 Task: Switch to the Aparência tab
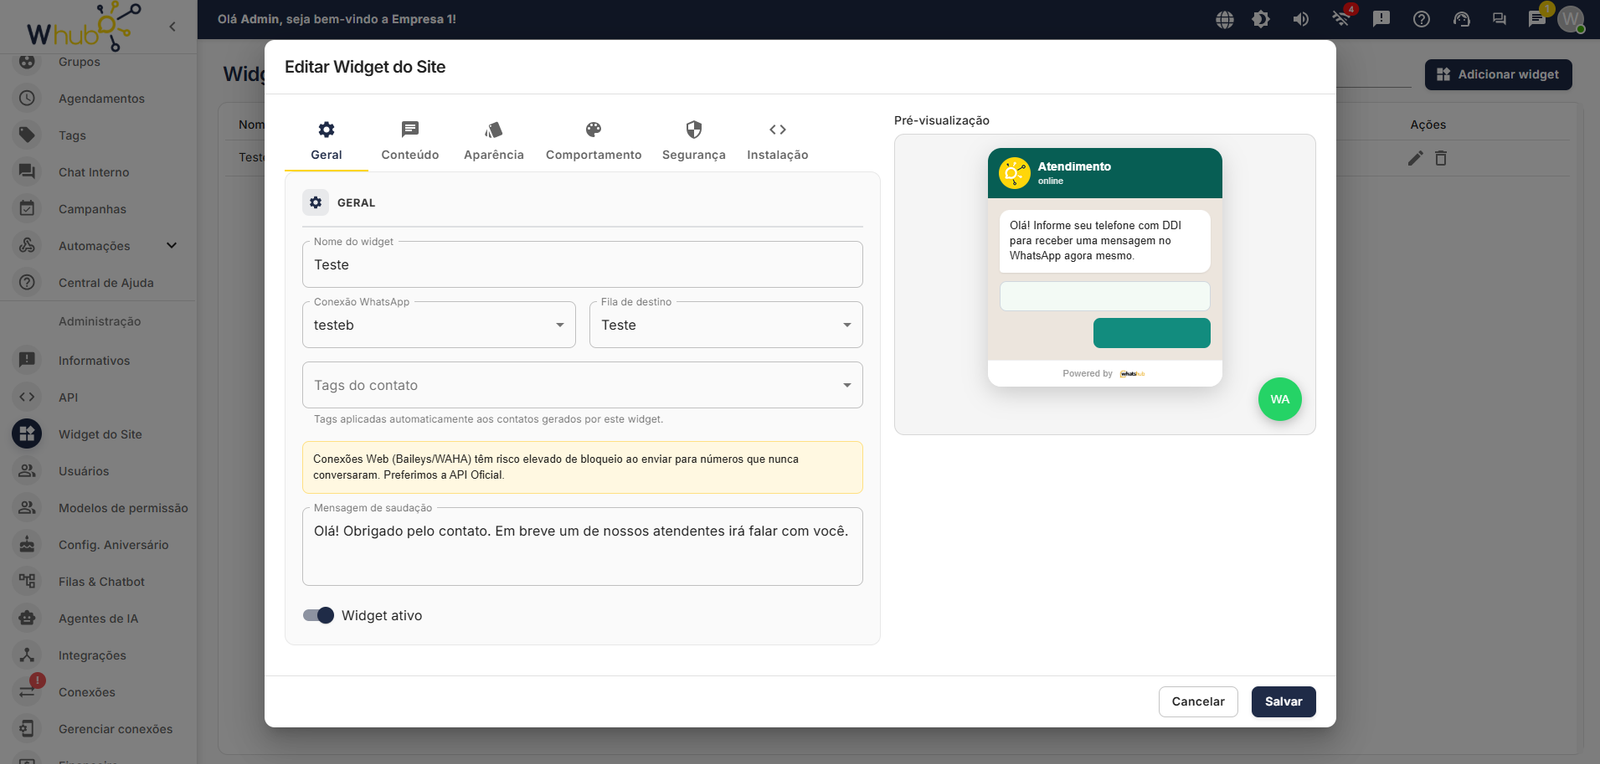point(494,141)
